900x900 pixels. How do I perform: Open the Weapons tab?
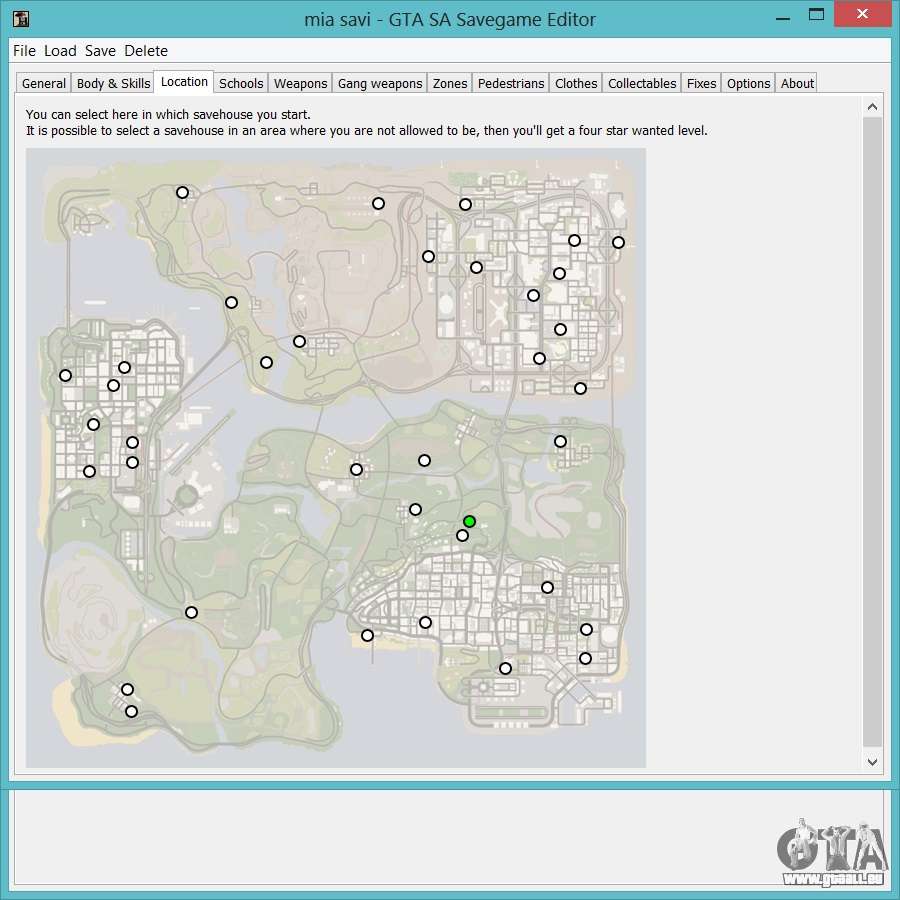300,83
